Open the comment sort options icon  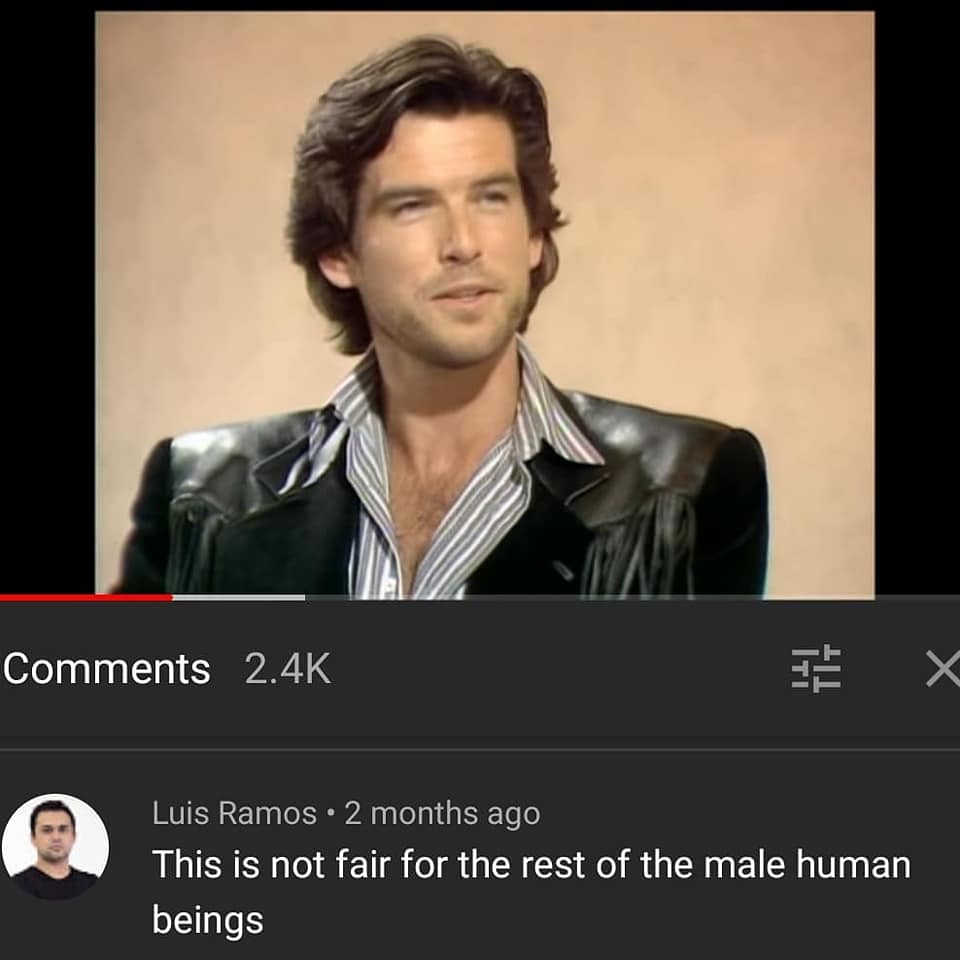coord(816,669)
